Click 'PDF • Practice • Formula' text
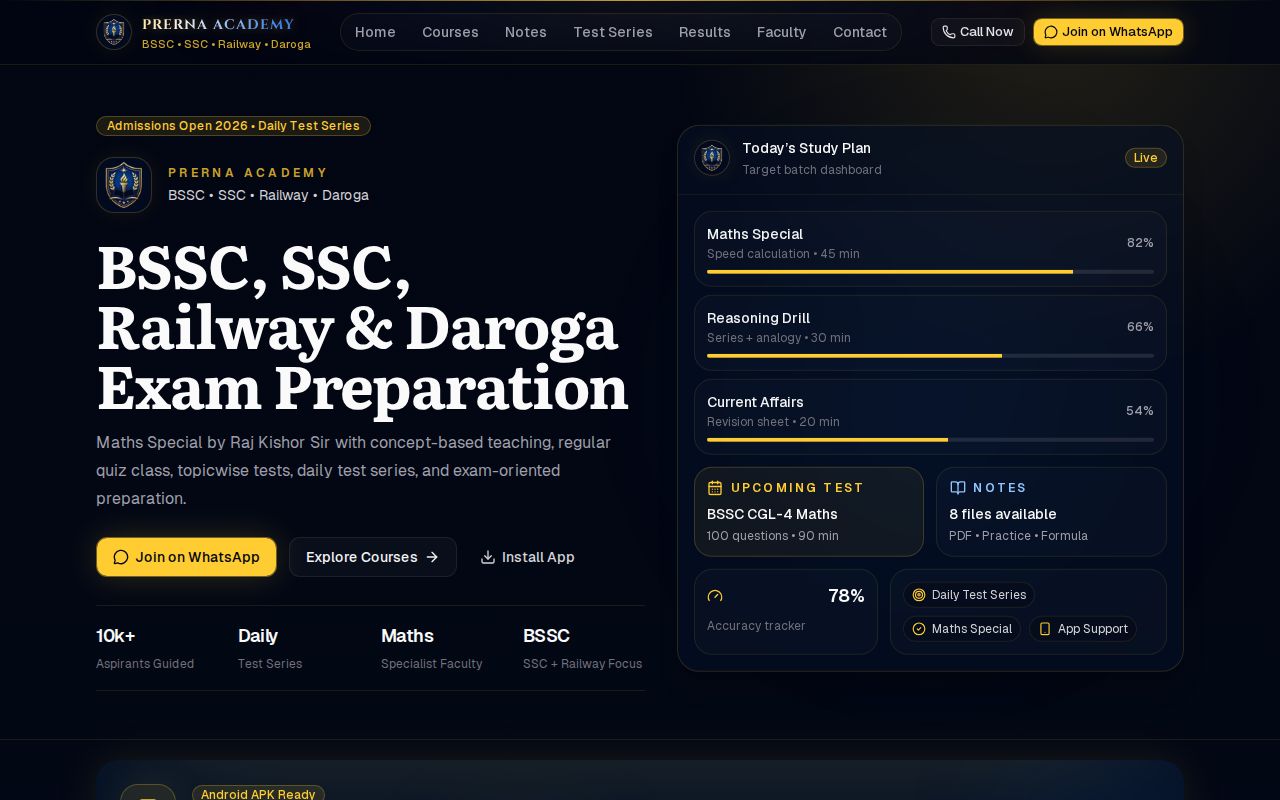The height and width of the screenshot is (800, 1280). click(x=1018, y=536)
